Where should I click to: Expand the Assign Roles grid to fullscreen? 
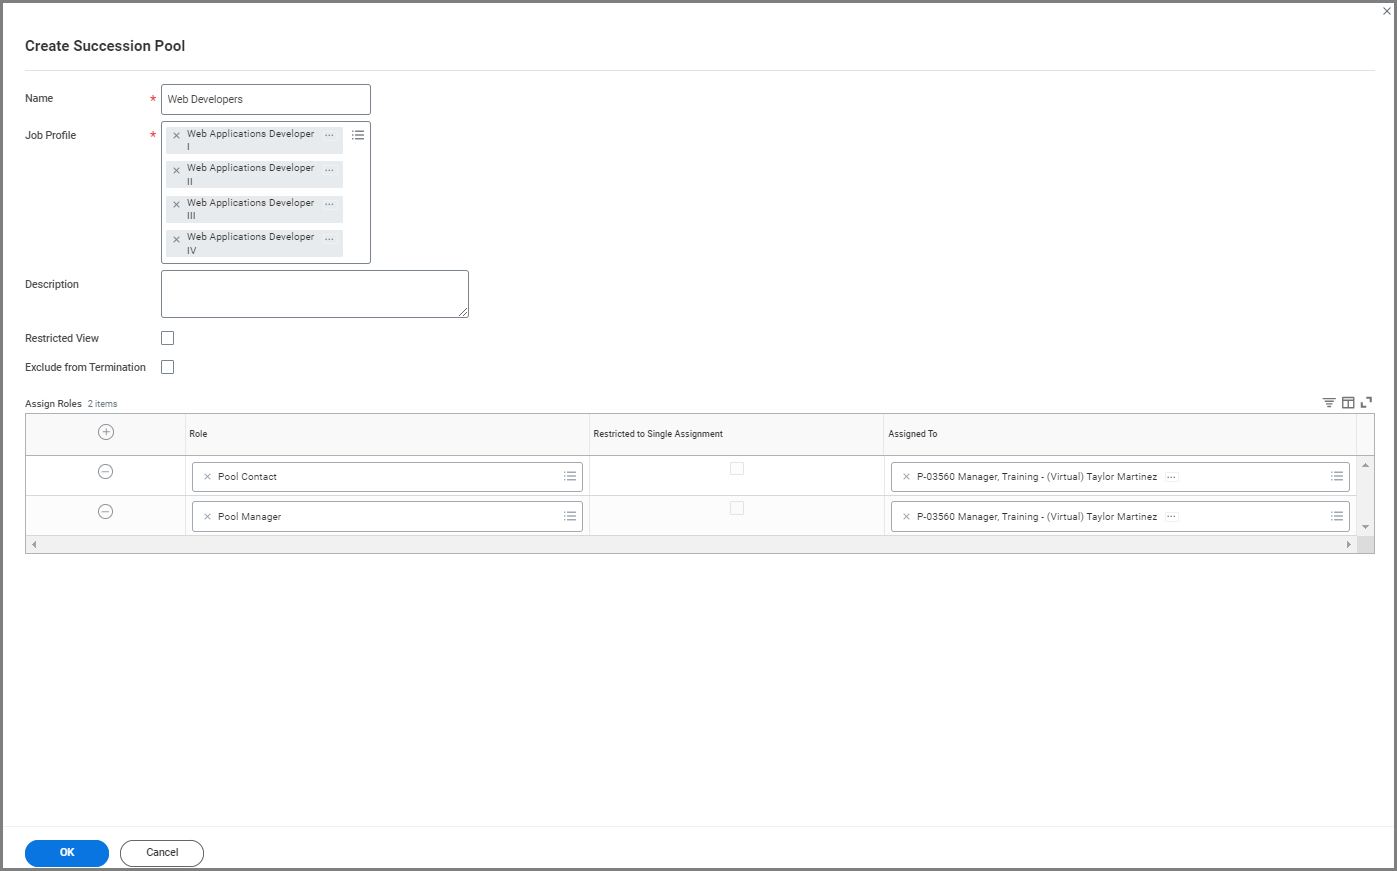tap(1366, 403)
